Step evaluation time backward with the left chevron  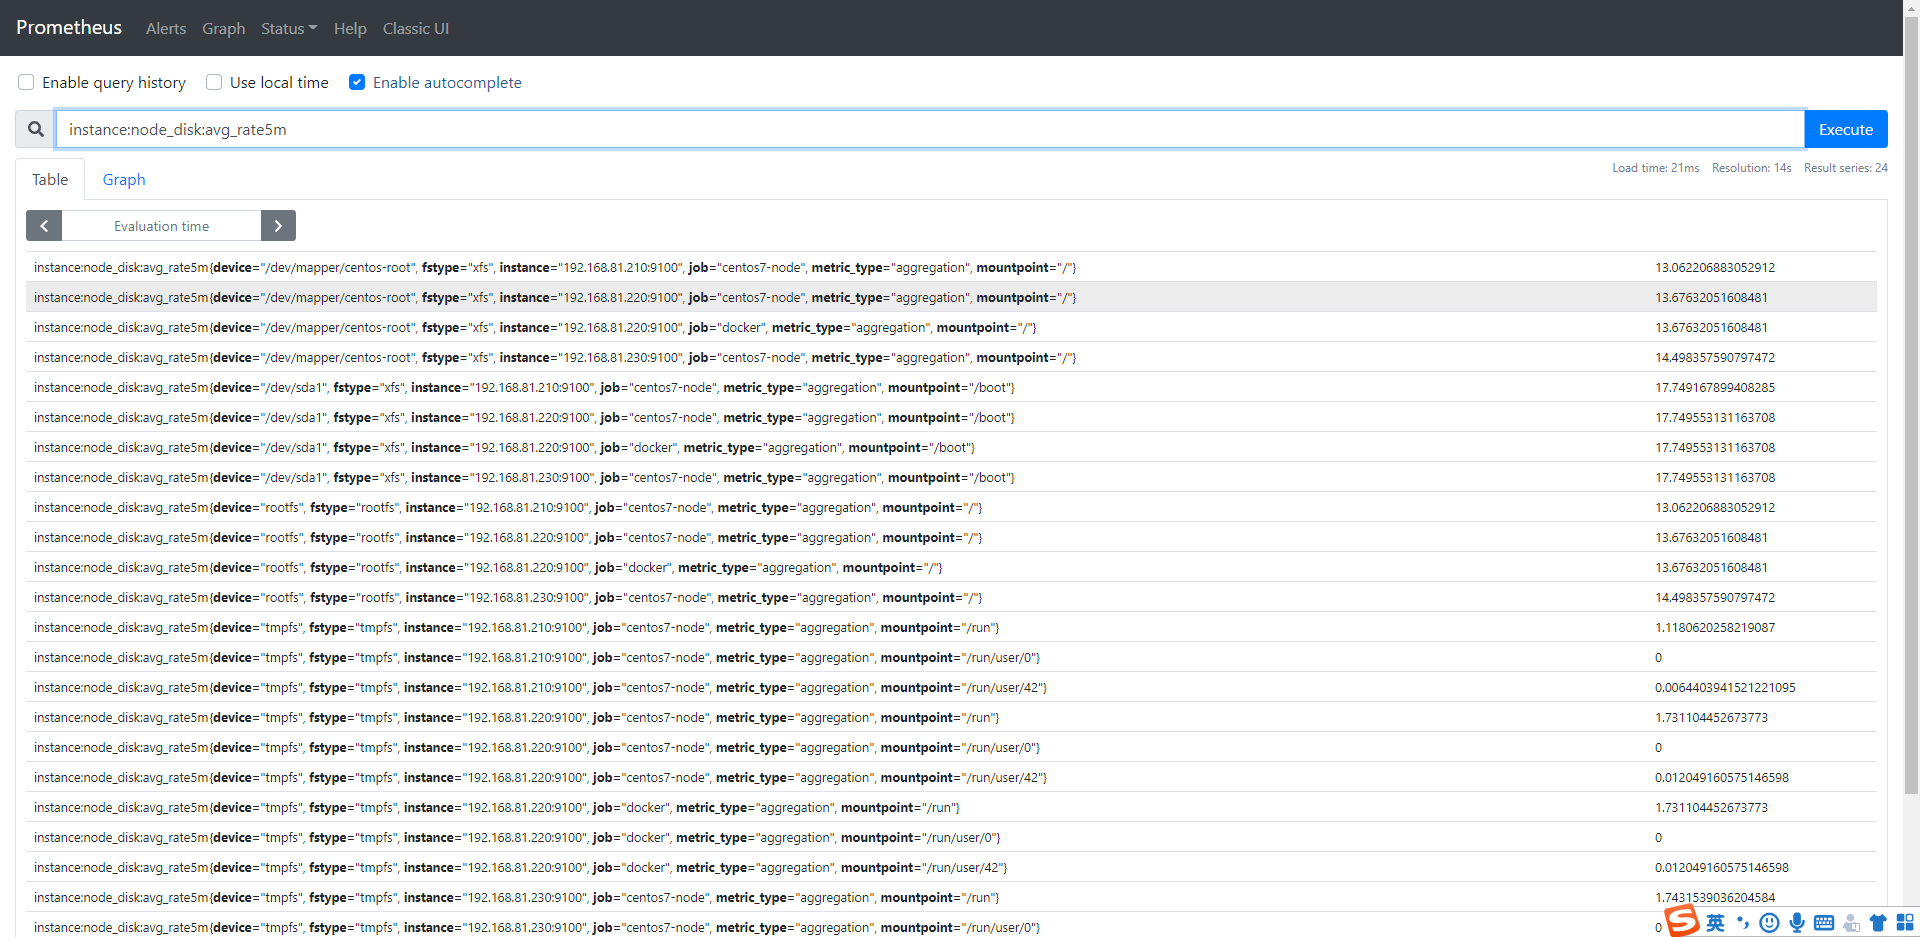pos(43,225)
